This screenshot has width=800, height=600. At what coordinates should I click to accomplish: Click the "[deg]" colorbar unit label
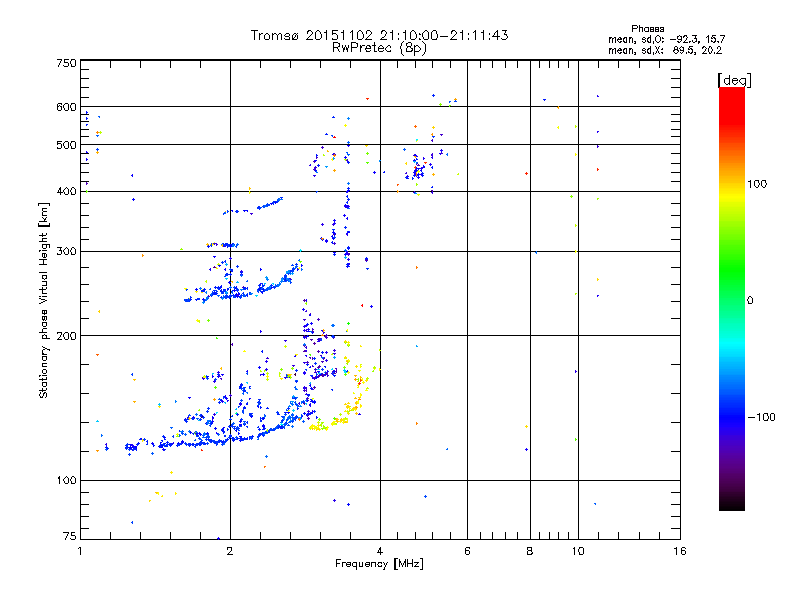click(x=734, y=80)
